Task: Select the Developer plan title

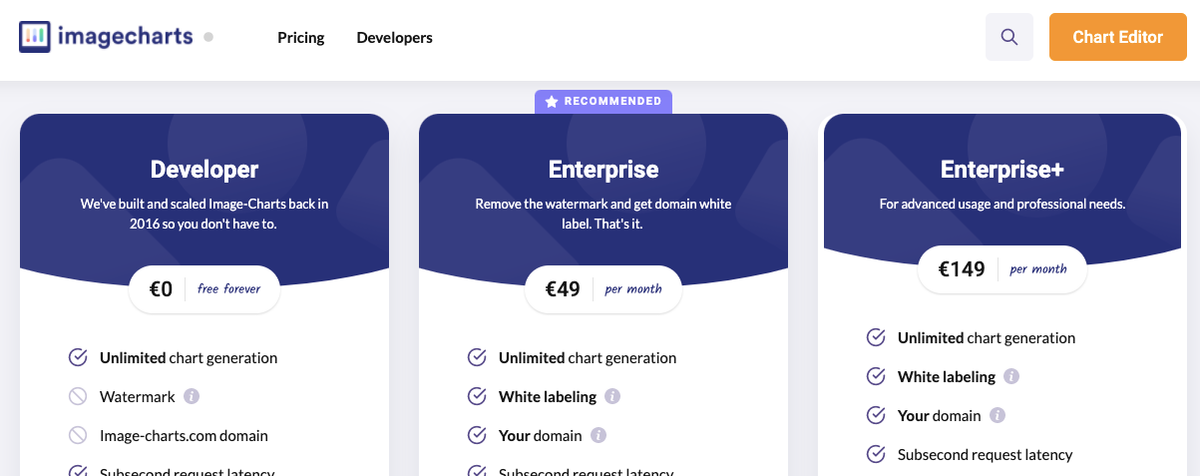Action: pyautogui.click(x=204, y=170)
